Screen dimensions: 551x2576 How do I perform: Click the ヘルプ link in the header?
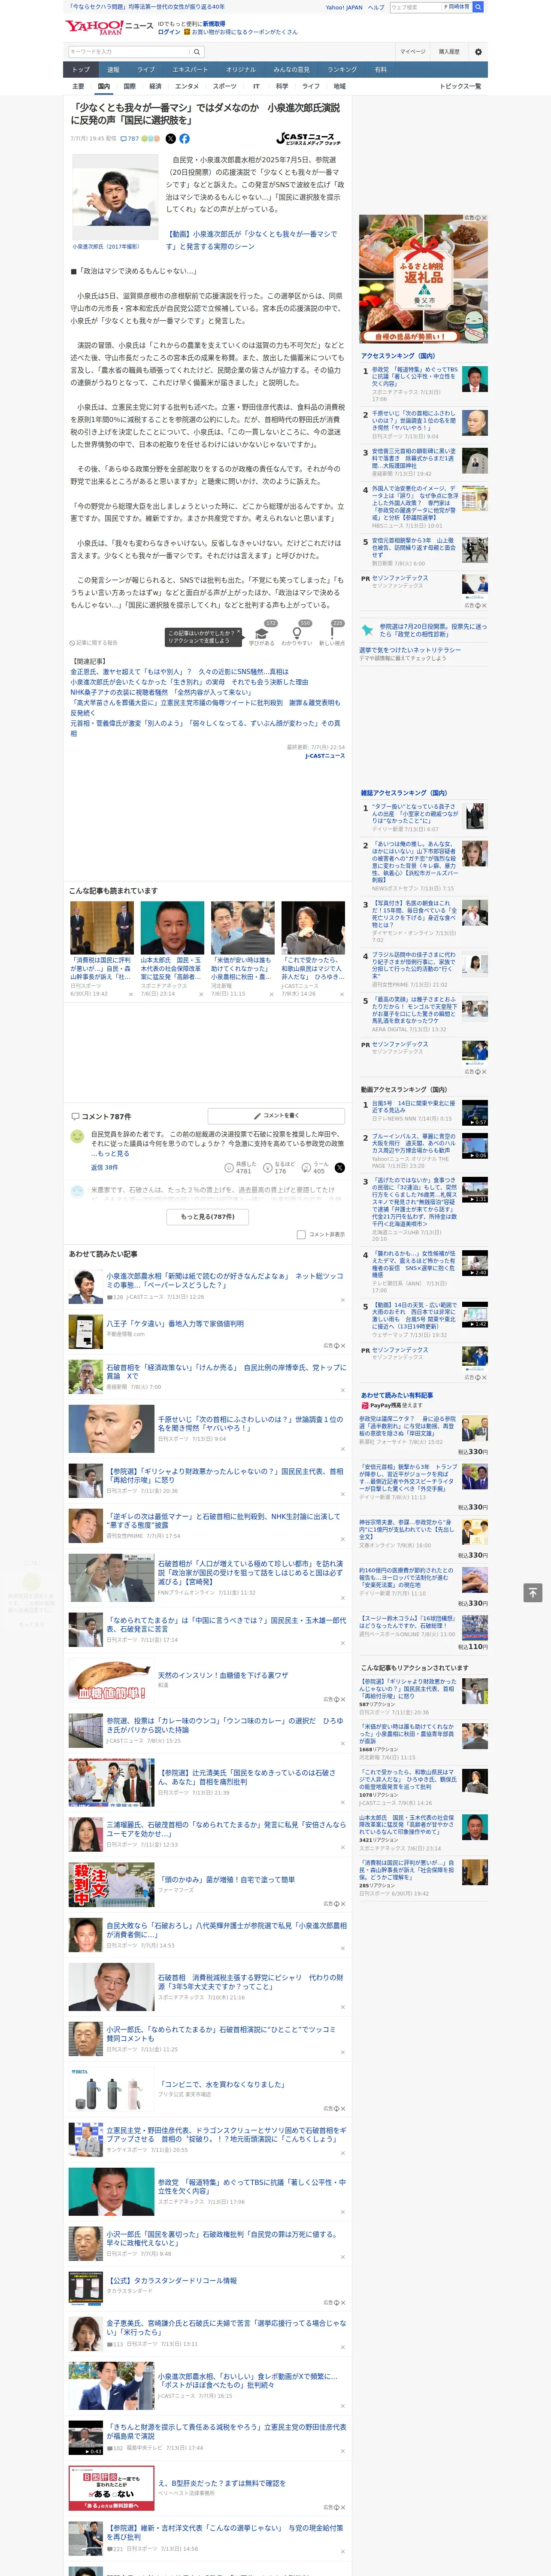click(376, 7)
